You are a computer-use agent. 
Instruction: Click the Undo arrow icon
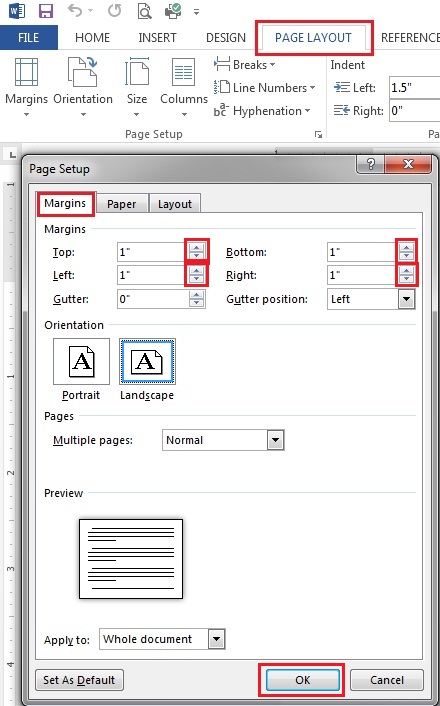75,11
